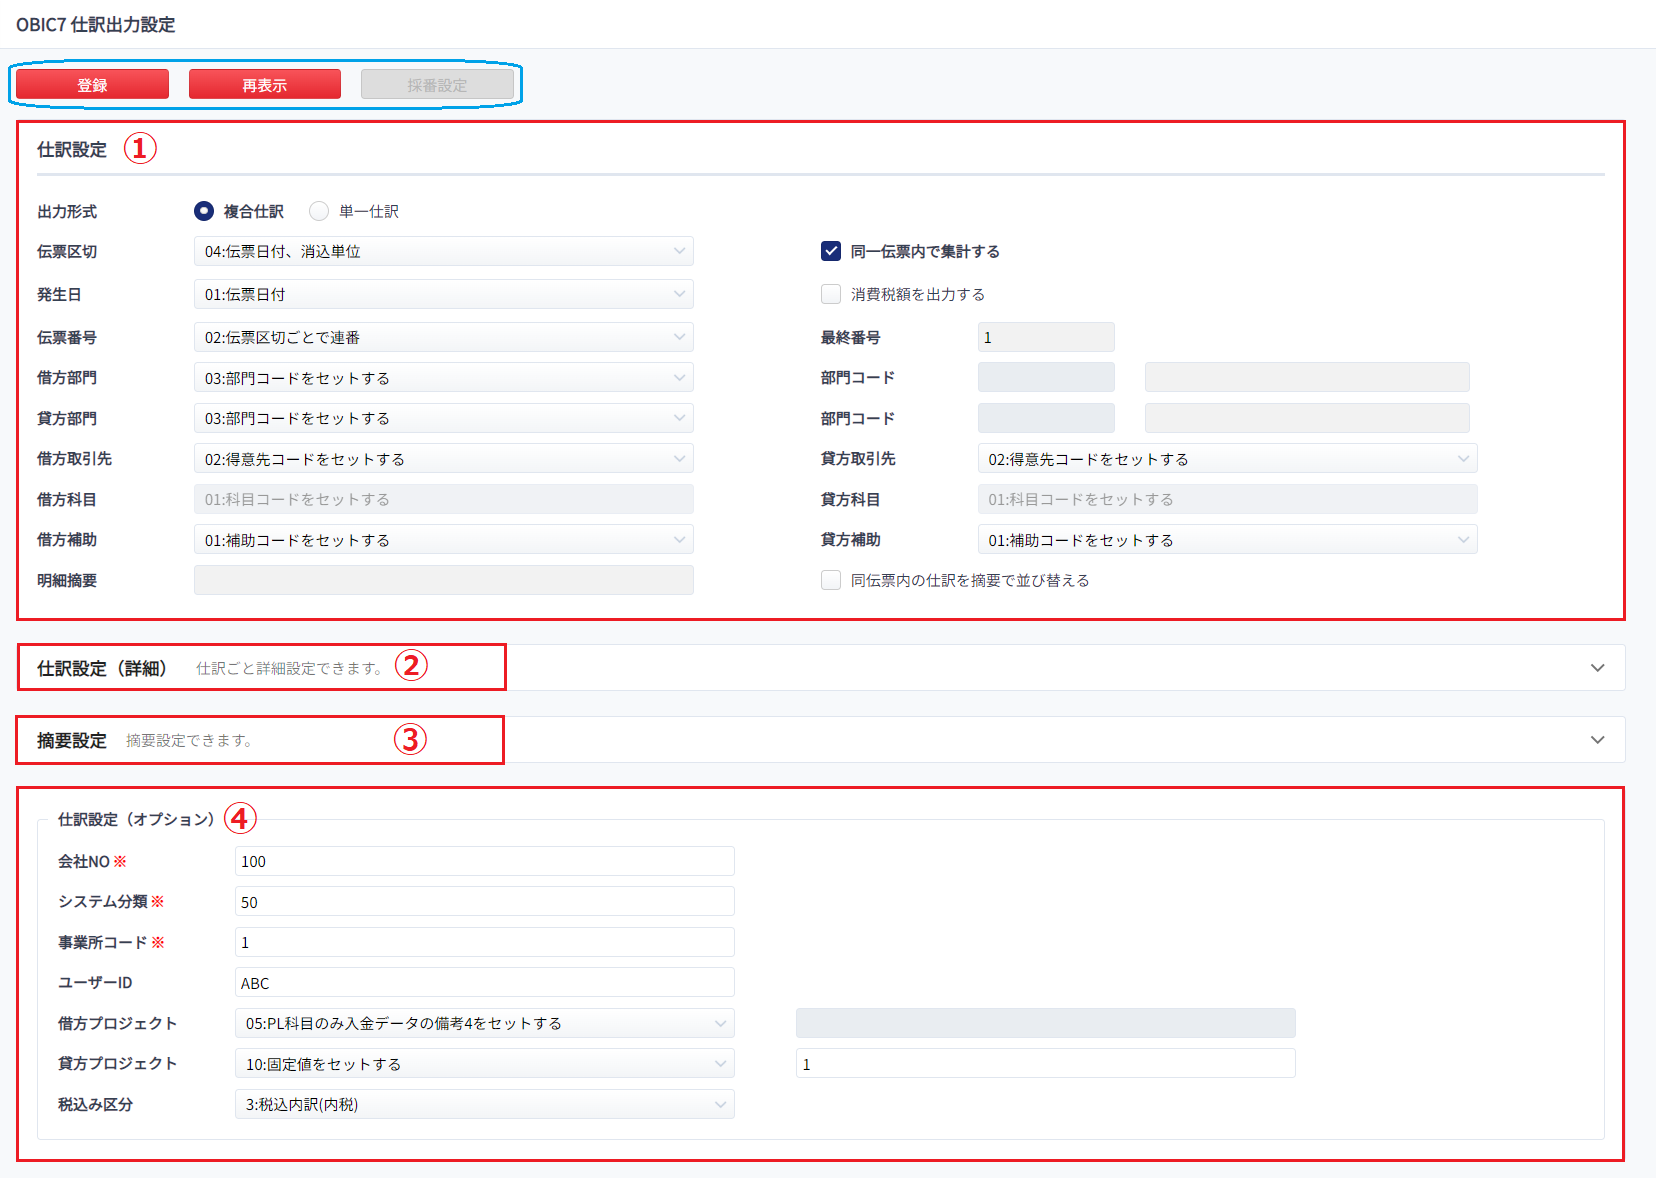Enable the 消費税額を出力する checkbox
Screen dimensions: 1656x1178
click(830, 293)
